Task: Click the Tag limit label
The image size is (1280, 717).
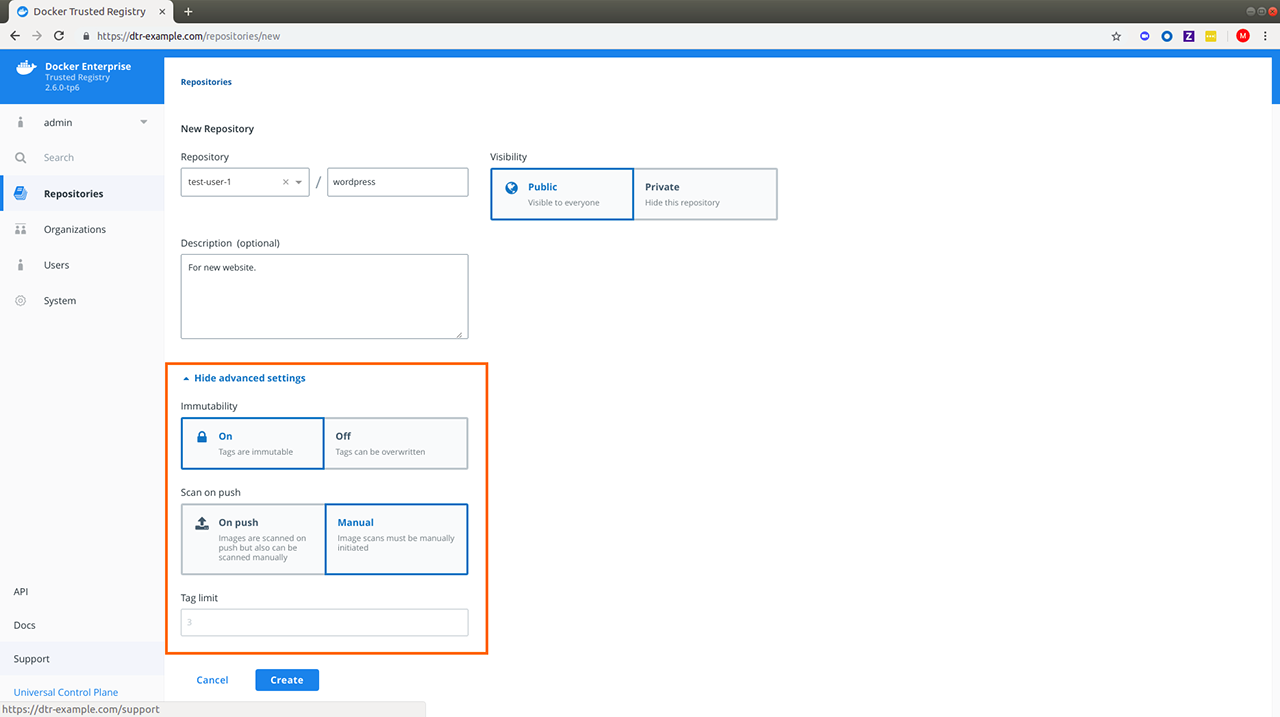Action: coord(199,598)
